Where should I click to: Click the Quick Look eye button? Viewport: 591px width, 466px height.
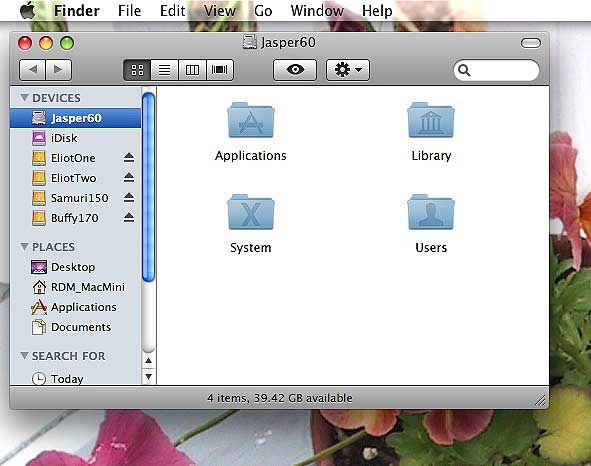295,70
